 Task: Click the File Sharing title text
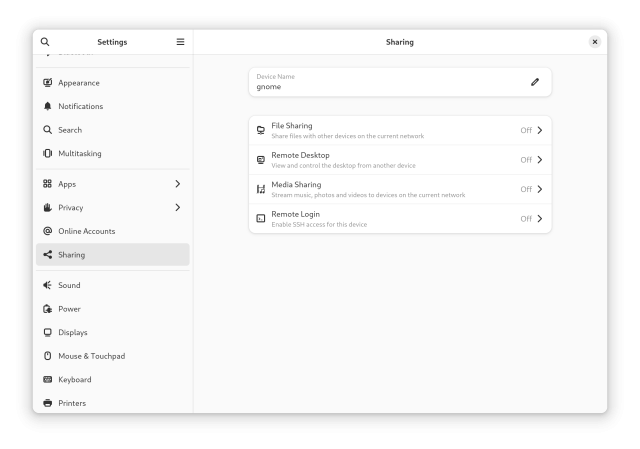291,126
